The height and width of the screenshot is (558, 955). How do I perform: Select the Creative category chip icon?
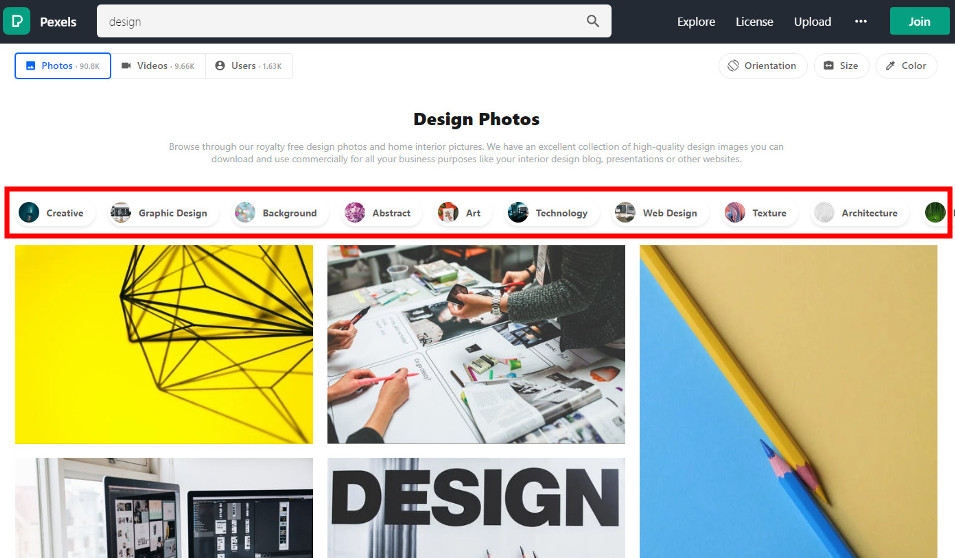point(29,213)
